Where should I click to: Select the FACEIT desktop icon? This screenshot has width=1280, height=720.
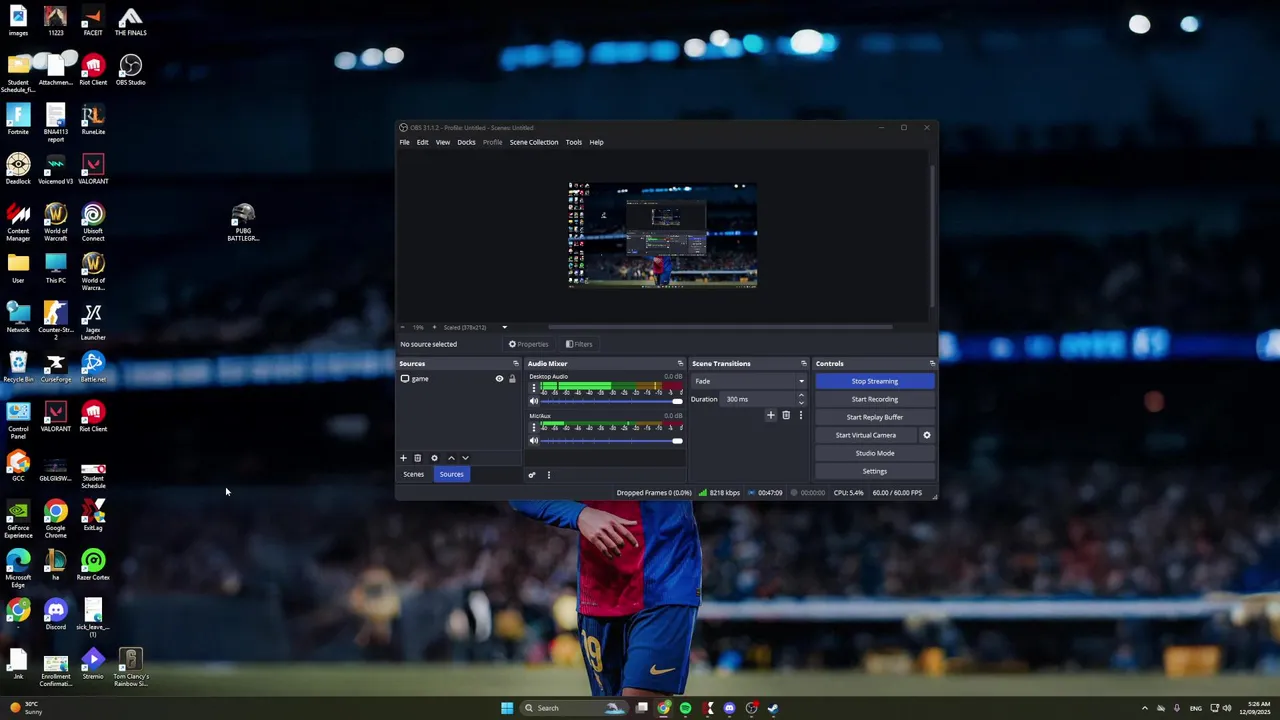pos(93,21)
